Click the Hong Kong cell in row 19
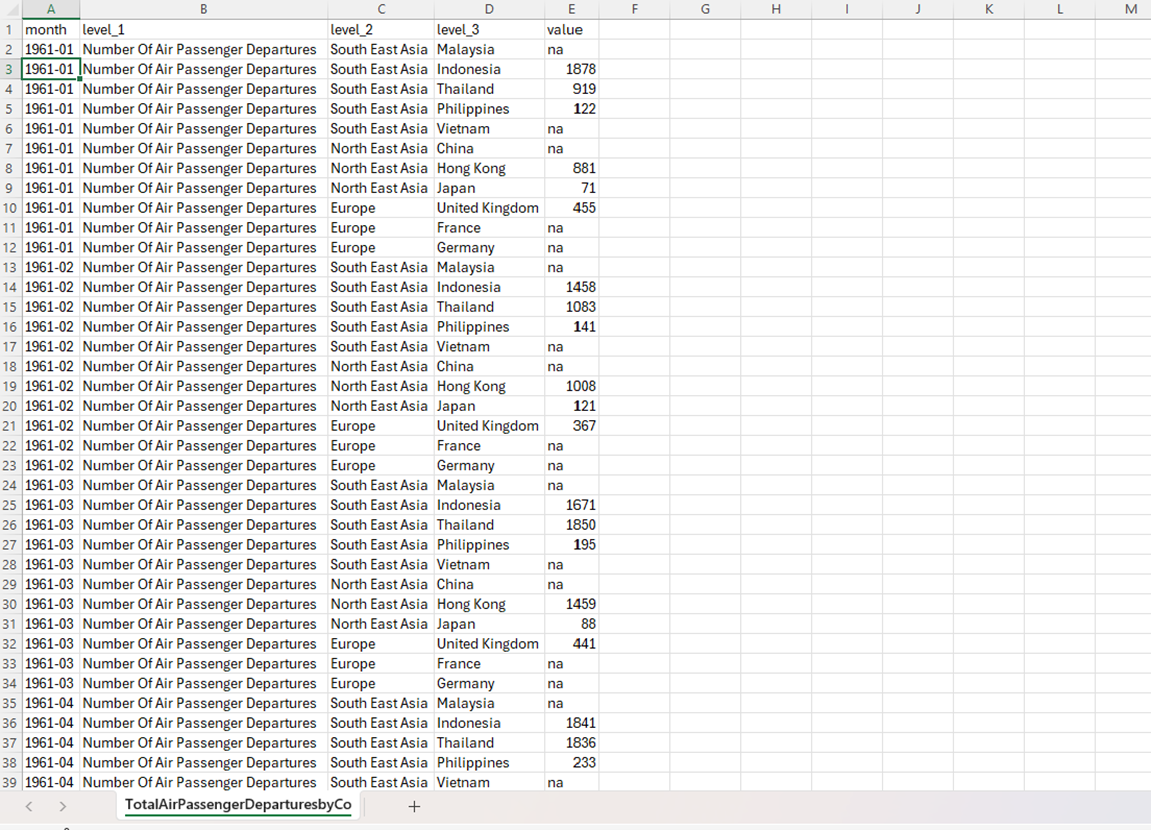 tap(488, 386)
